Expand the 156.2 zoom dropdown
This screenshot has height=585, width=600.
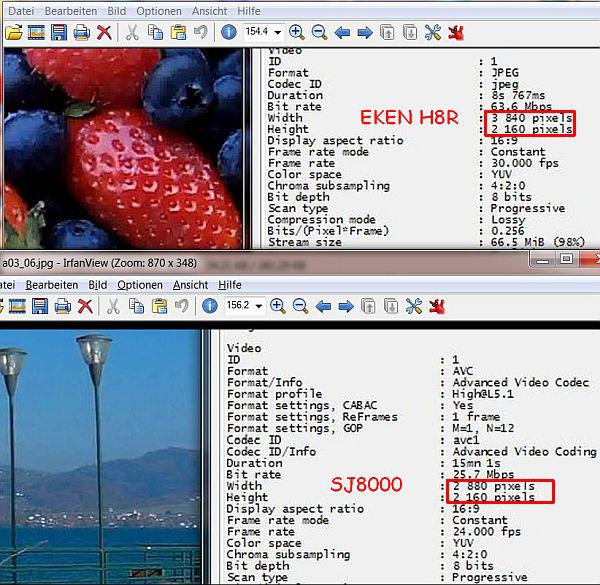[259, 306]
